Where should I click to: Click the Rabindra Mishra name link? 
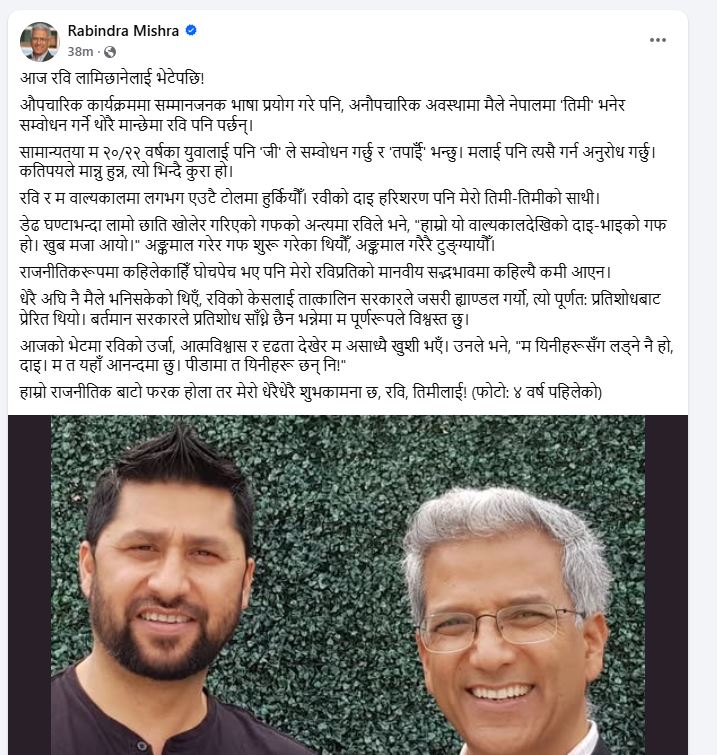(x=123, y=31)
